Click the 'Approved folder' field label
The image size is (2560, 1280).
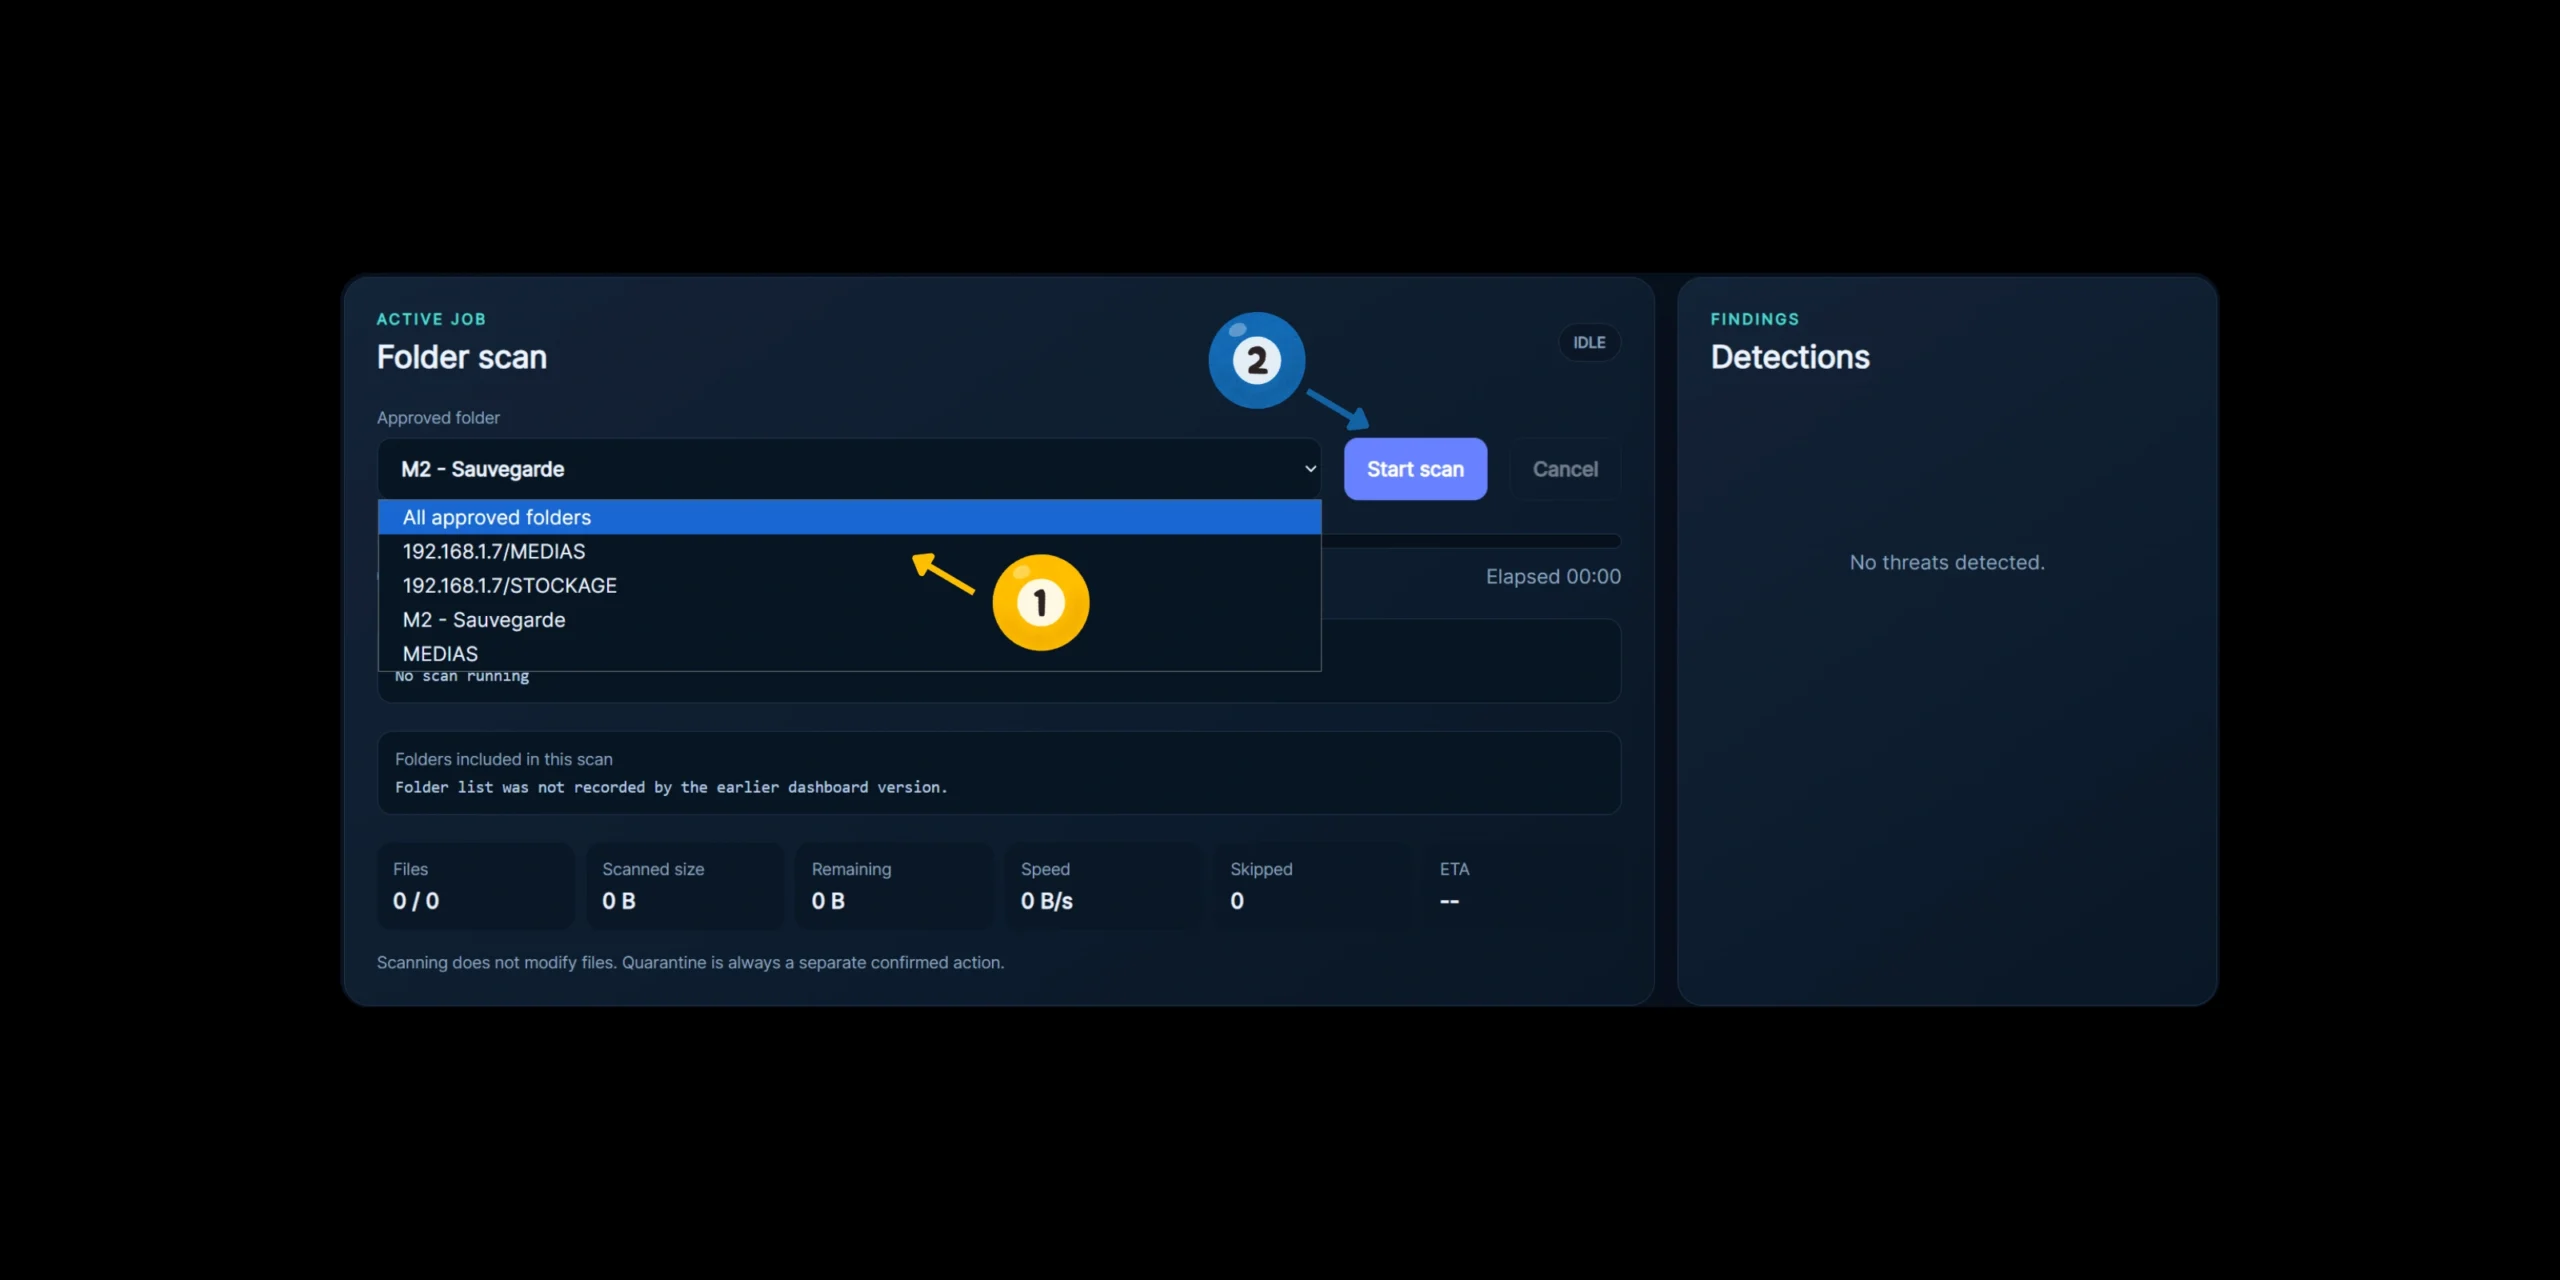tap(438, 417)
